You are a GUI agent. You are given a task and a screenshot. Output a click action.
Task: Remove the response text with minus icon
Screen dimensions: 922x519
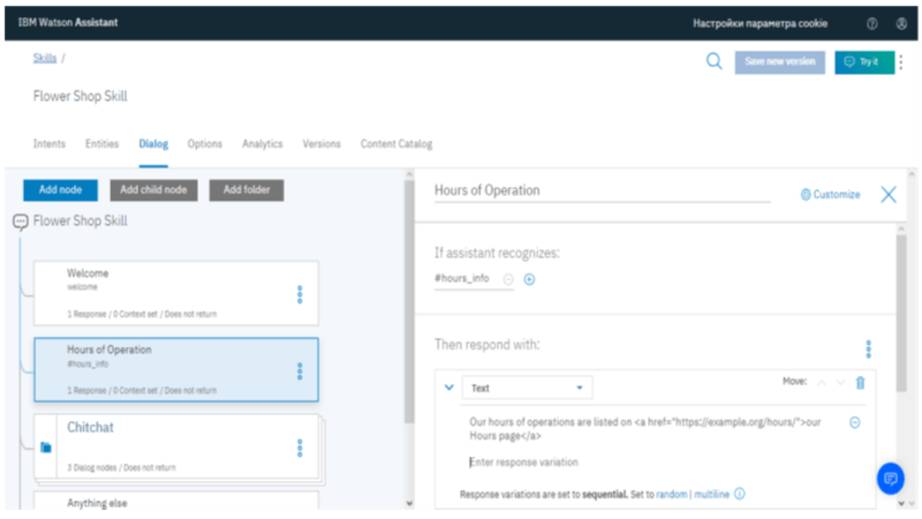pos(855,423)
